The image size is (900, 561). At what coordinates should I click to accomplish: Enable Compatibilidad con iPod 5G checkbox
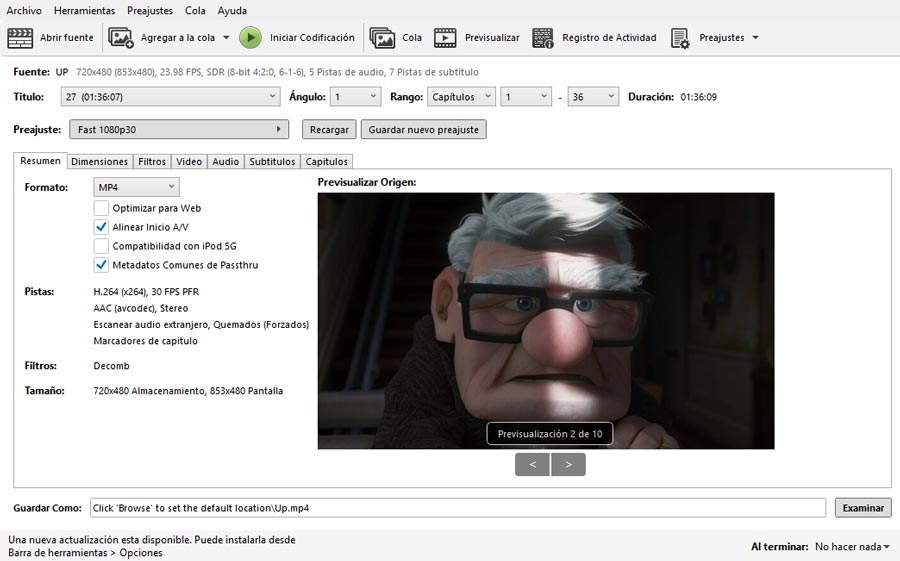click(101, 246)
